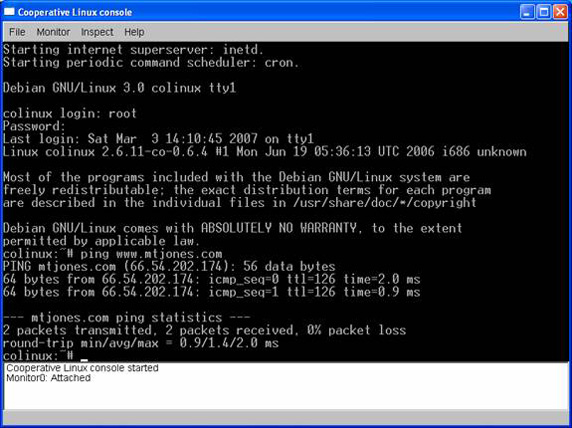Open the File menu

pos(17,32)
